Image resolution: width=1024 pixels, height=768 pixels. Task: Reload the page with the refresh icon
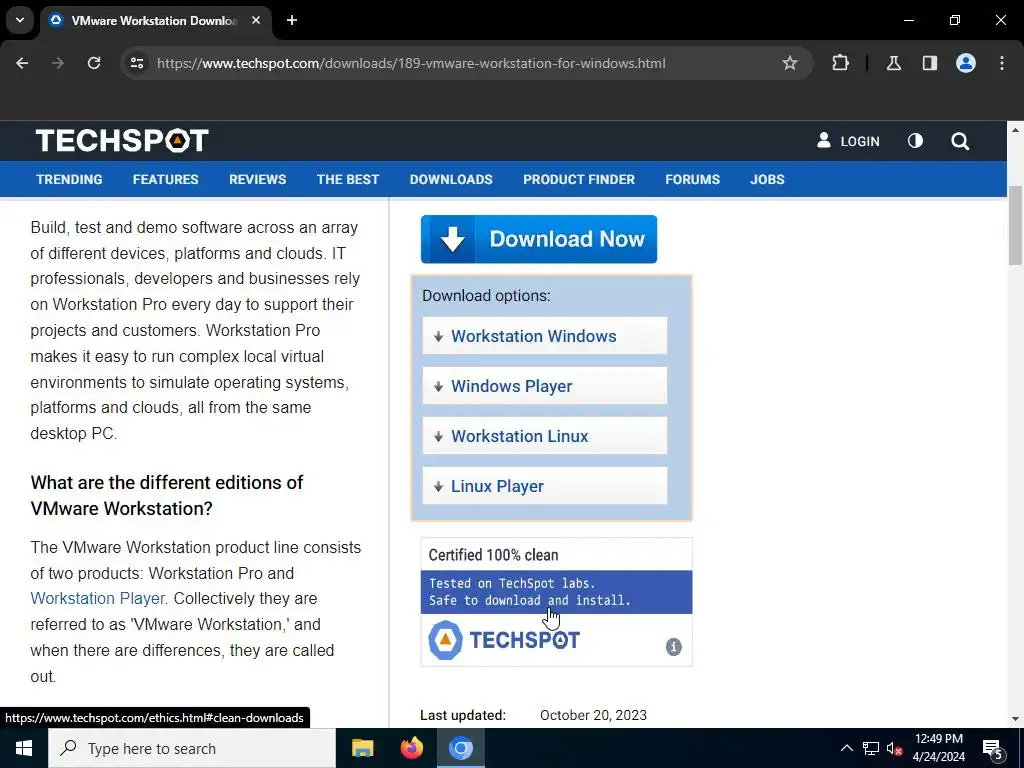pos(94,63)
